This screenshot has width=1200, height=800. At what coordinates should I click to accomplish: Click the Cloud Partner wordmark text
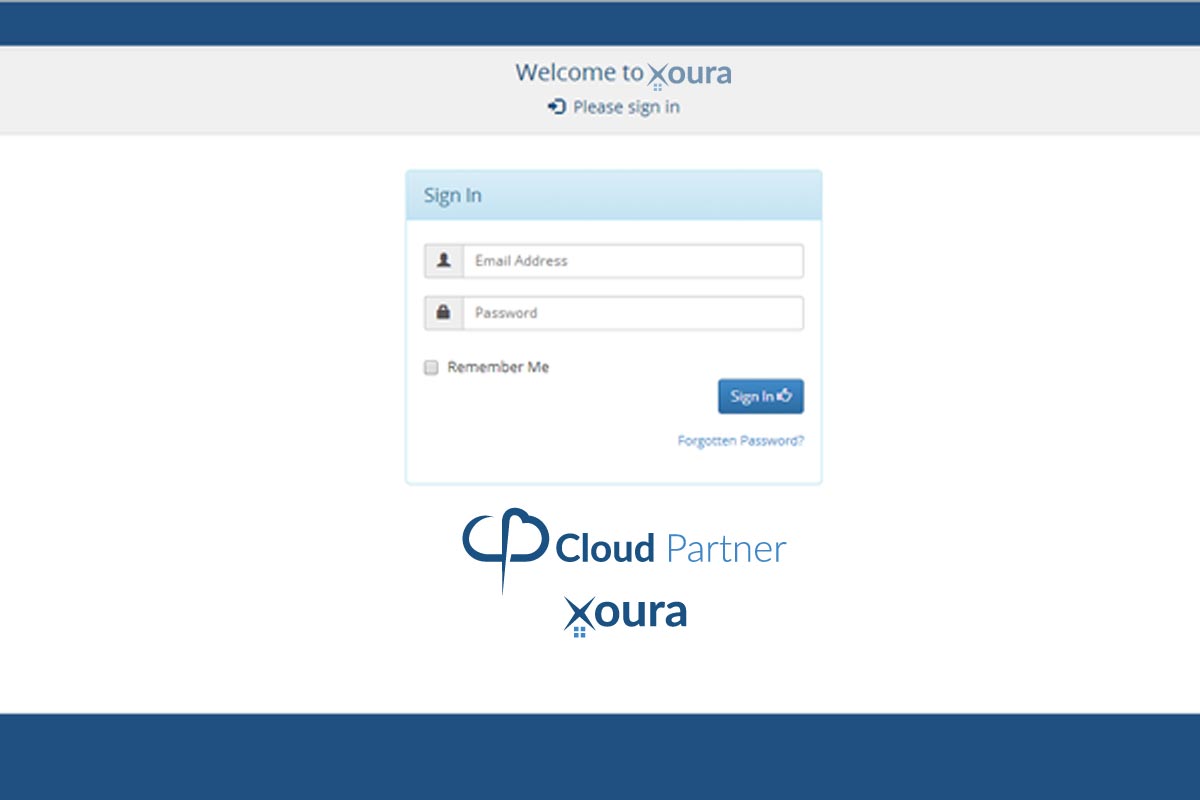[x=672, y=547]
